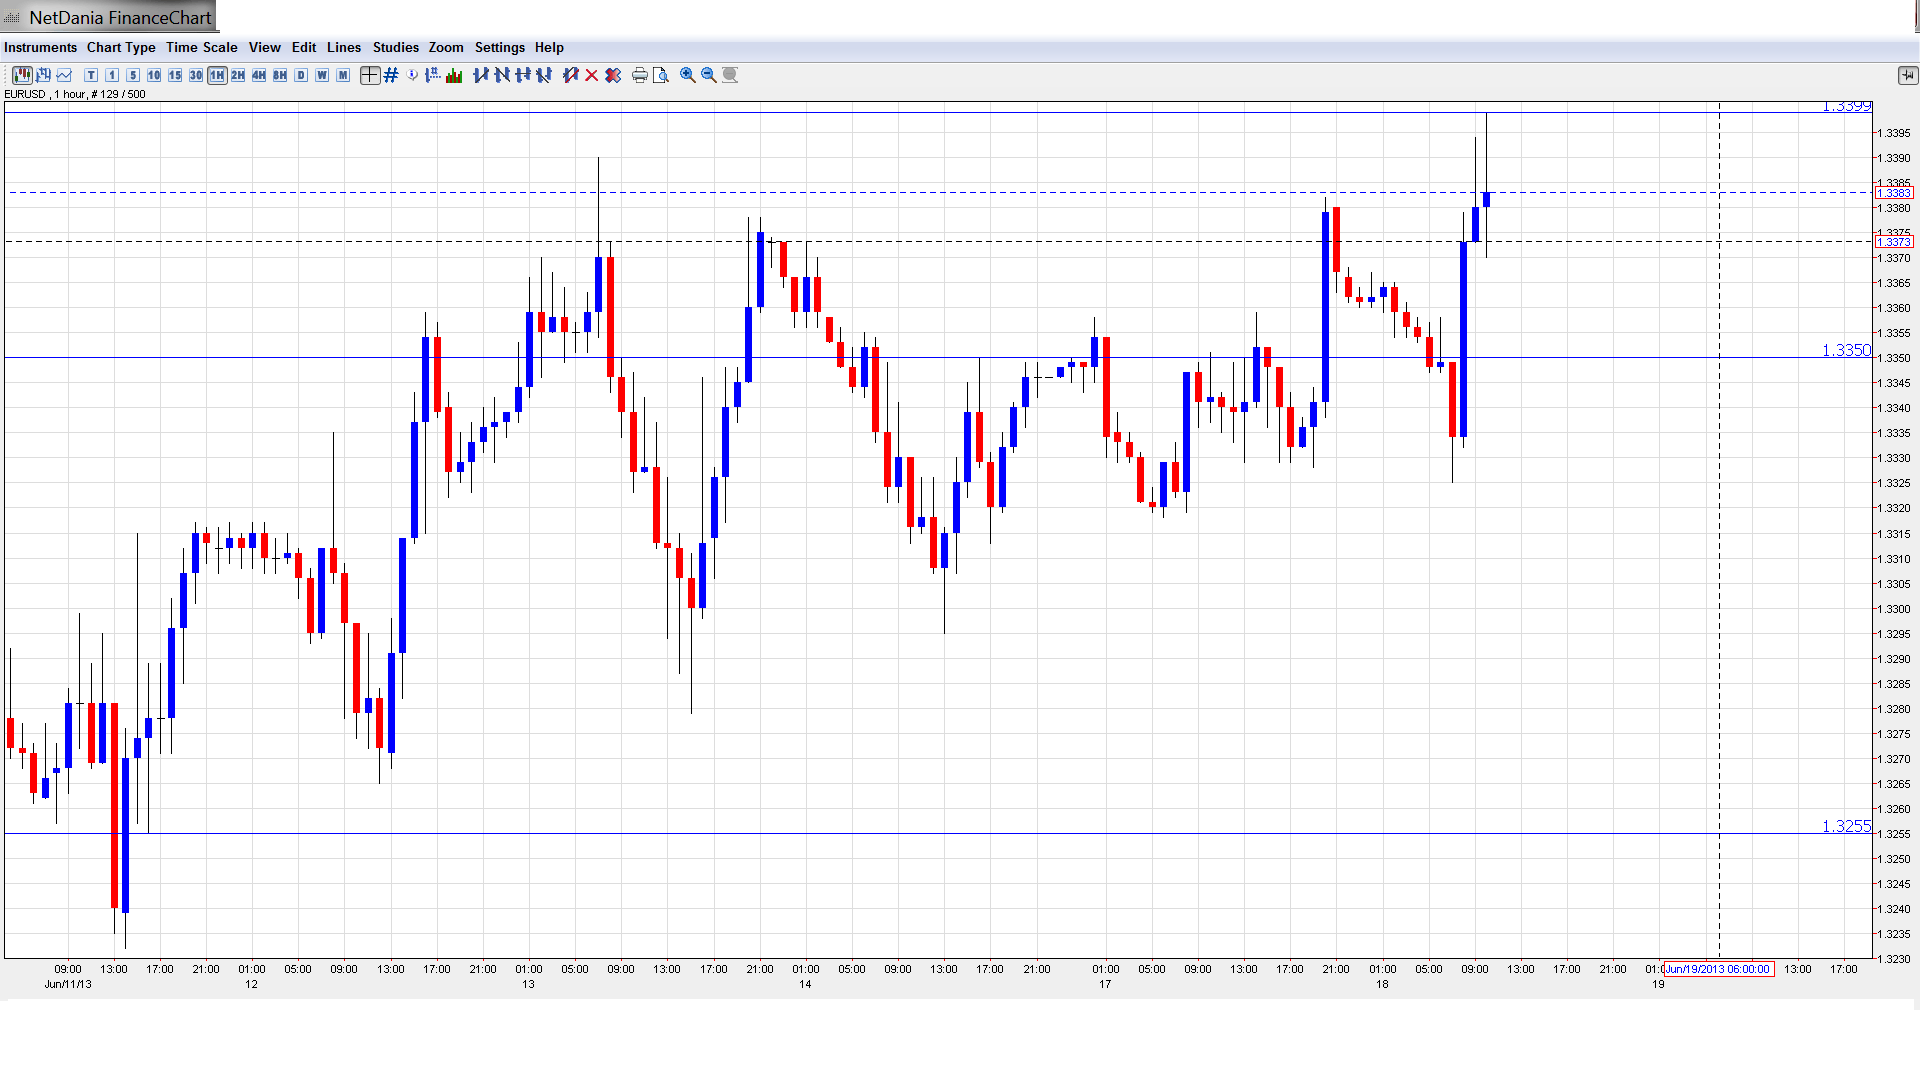Click the print chart icon
The width and height of the screenshot is (1920, 1080).
[640, 75]
